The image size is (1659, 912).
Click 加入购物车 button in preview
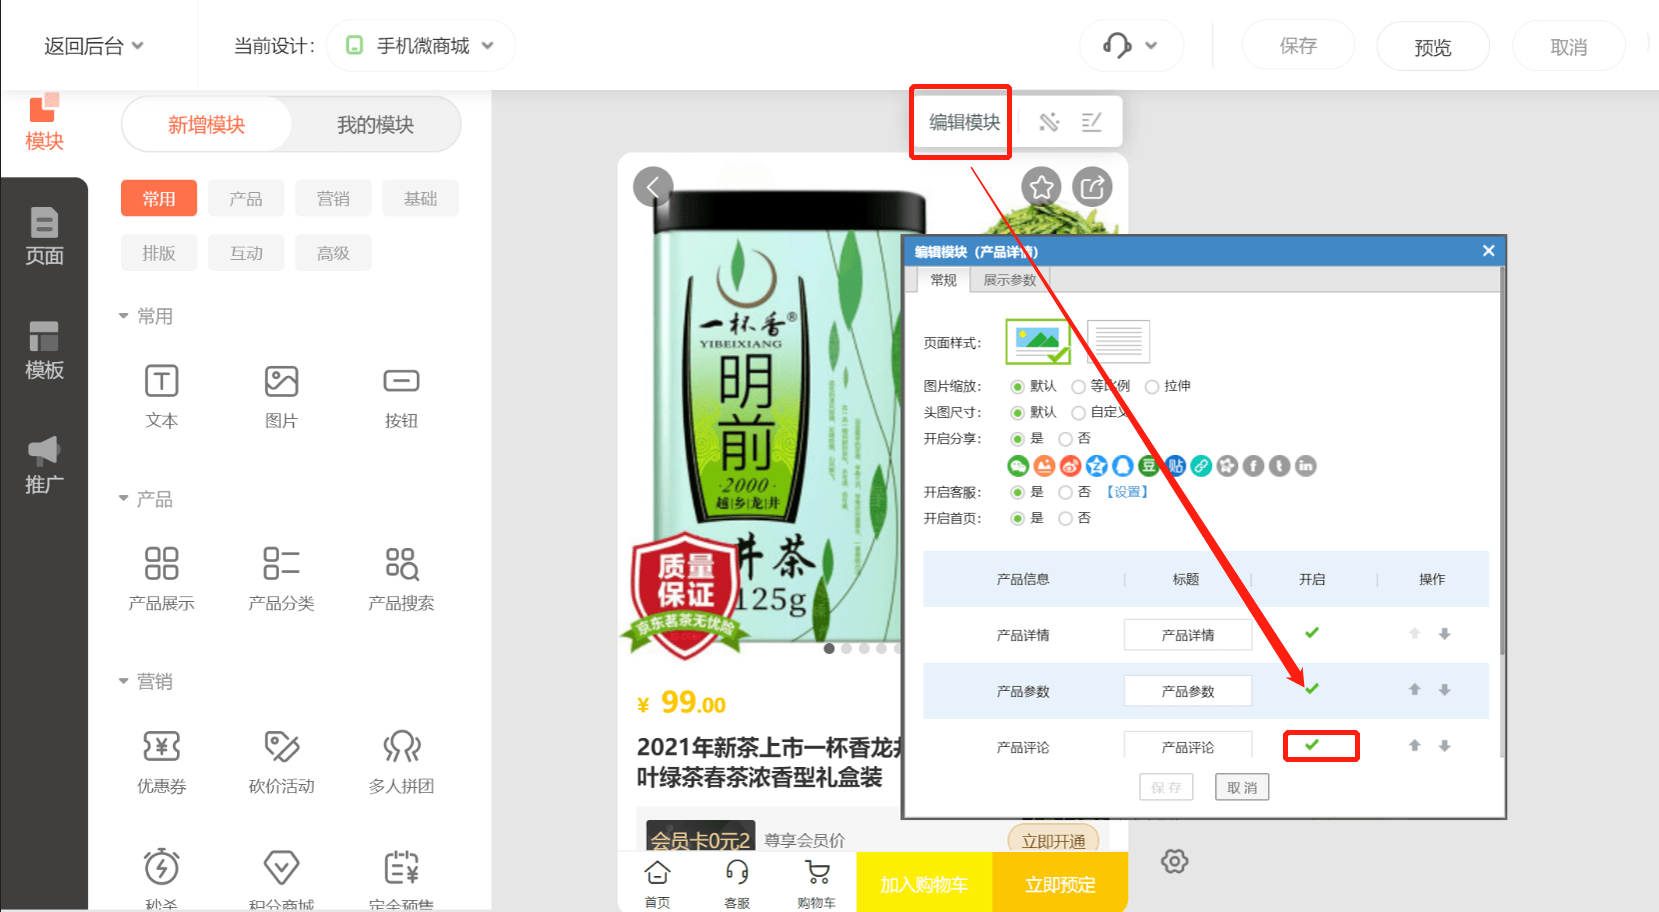[924, 884]
